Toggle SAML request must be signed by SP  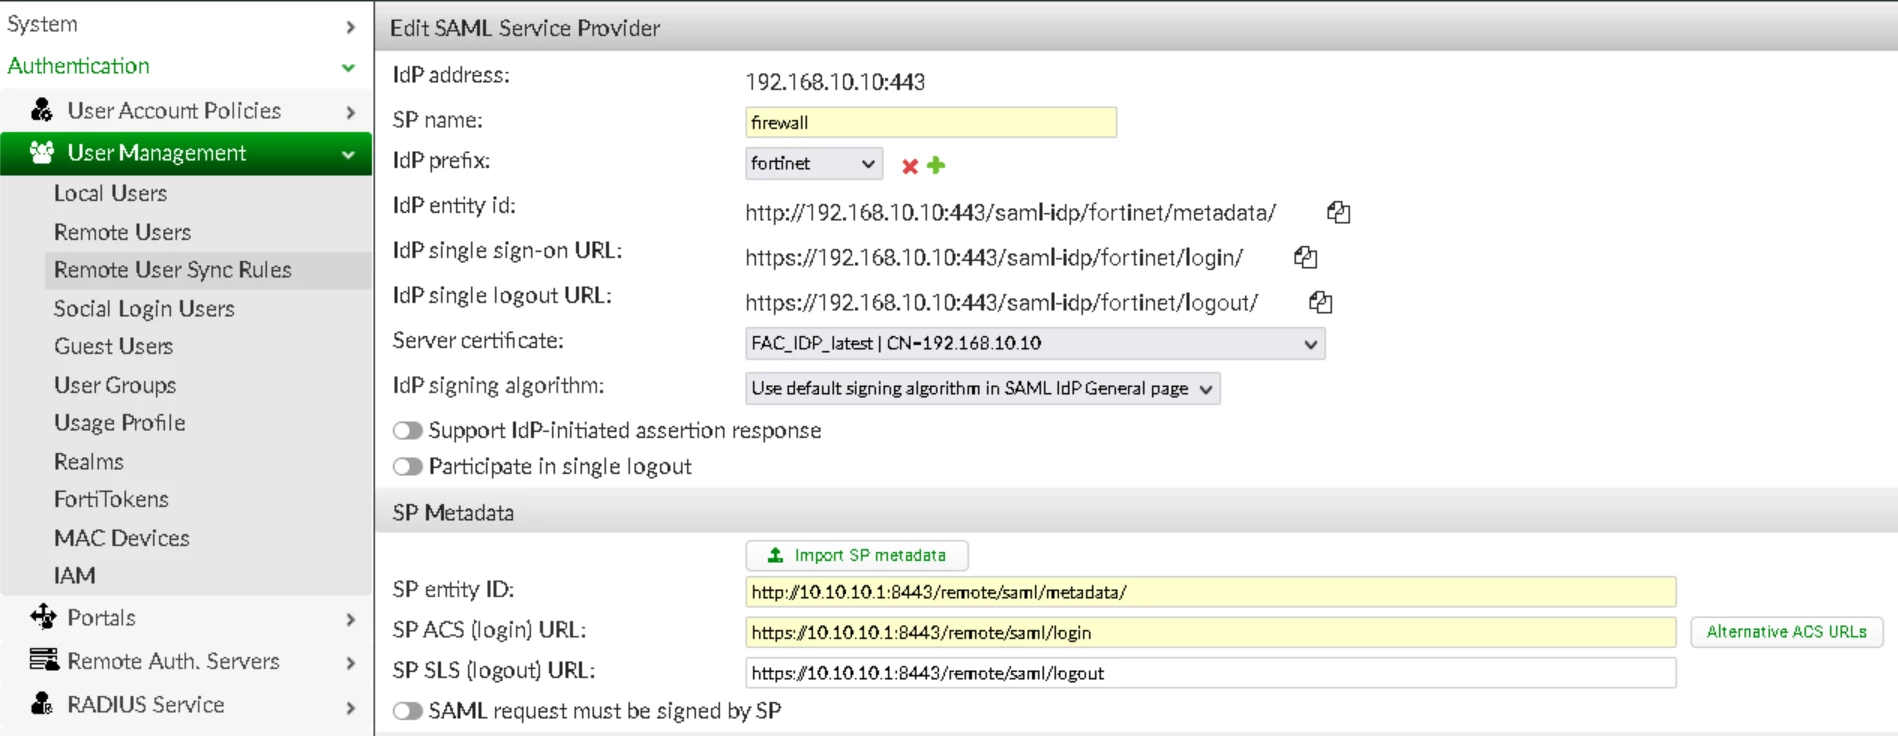point(407,711)
